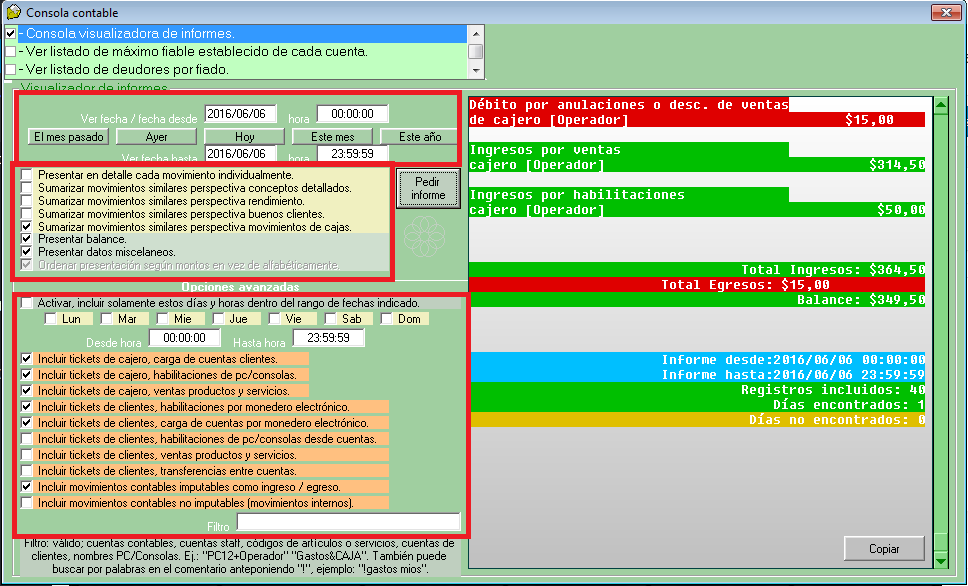The image size is (968, 586).
Task: Click the Filtro text field
Action: [349, 522]
